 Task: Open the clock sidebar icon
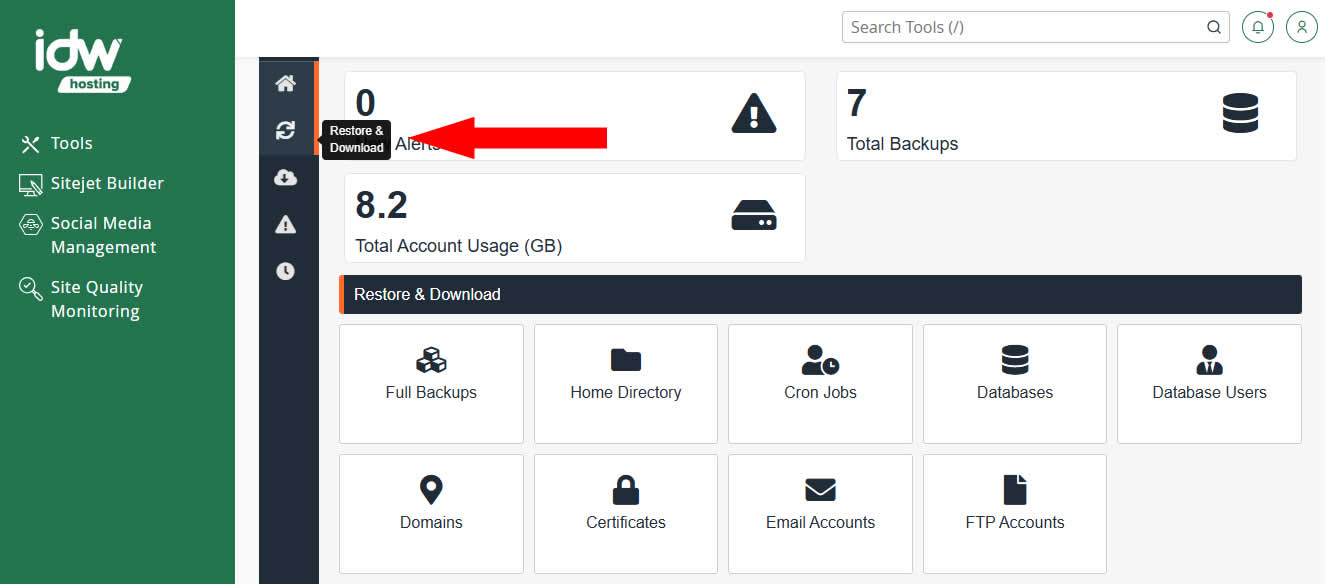286,271
